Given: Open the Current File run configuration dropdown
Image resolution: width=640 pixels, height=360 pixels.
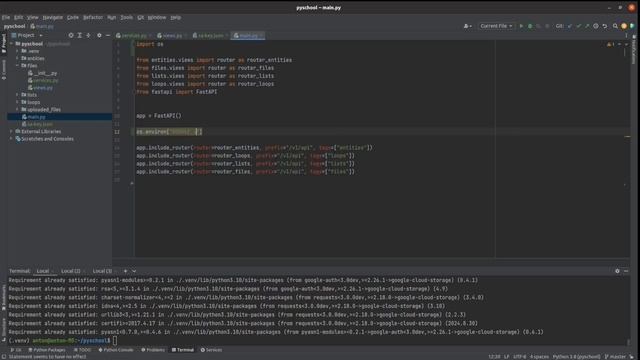Looking at the screenshot, I should click(496, 26).
